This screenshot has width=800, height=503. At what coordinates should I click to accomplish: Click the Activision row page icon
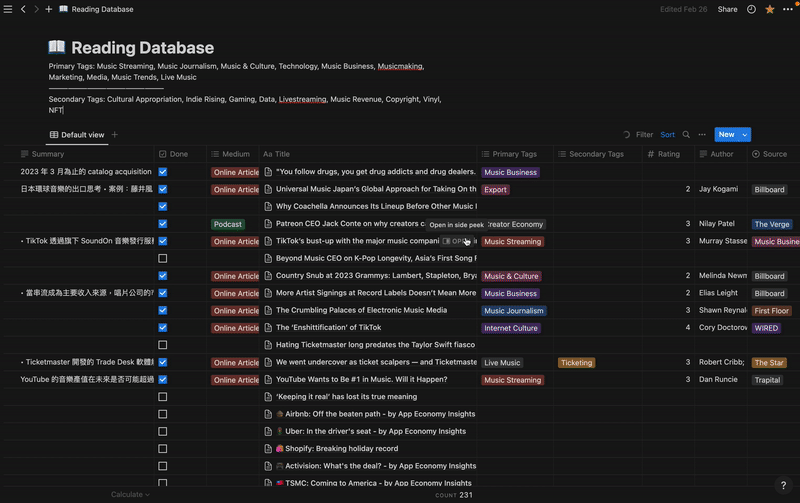pos(268,466)
